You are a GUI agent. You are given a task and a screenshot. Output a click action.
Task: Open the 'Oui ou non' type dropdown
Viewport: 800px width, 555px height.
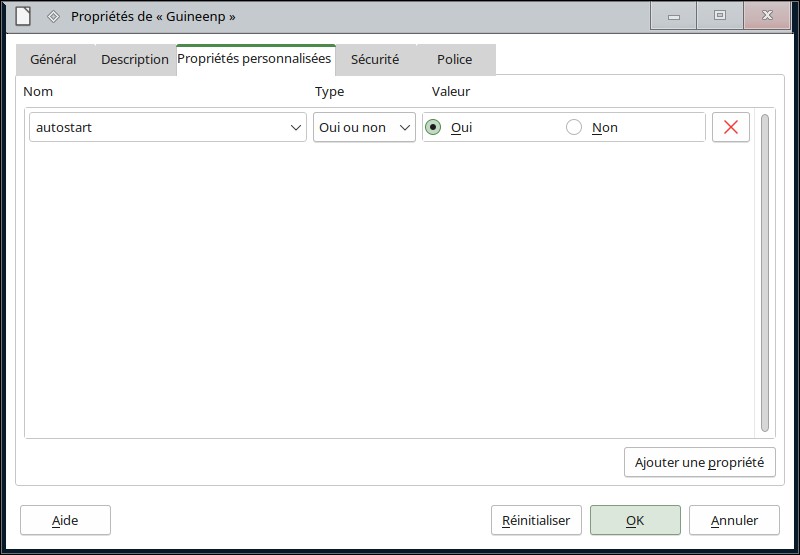[364, 127]
